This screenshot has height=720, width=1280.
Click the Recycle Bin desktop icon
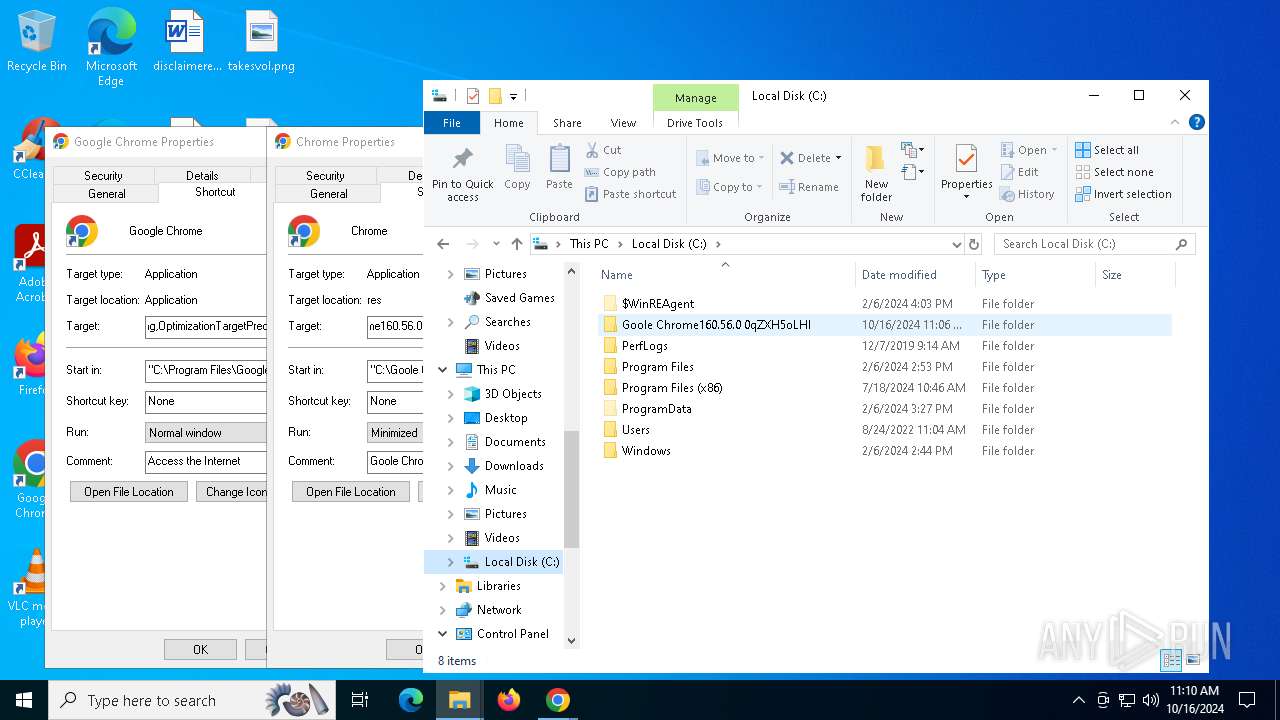tap(37, 42)
